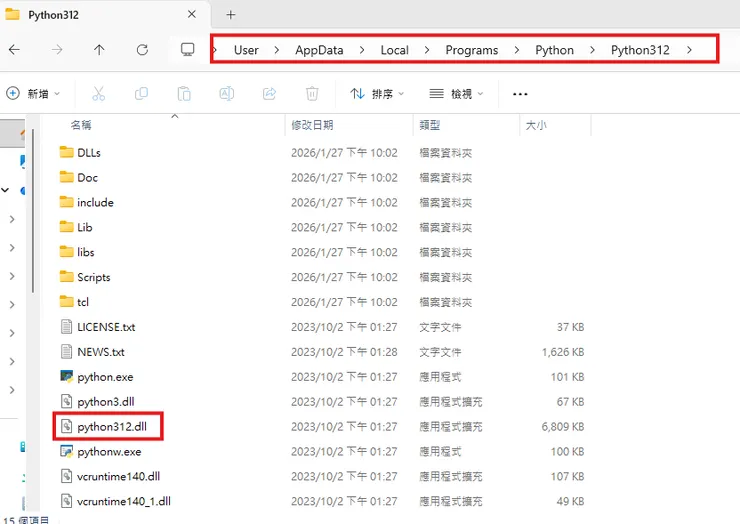Select the Python312 tab
Screen dimensions: 740x524
coord(105,15)
